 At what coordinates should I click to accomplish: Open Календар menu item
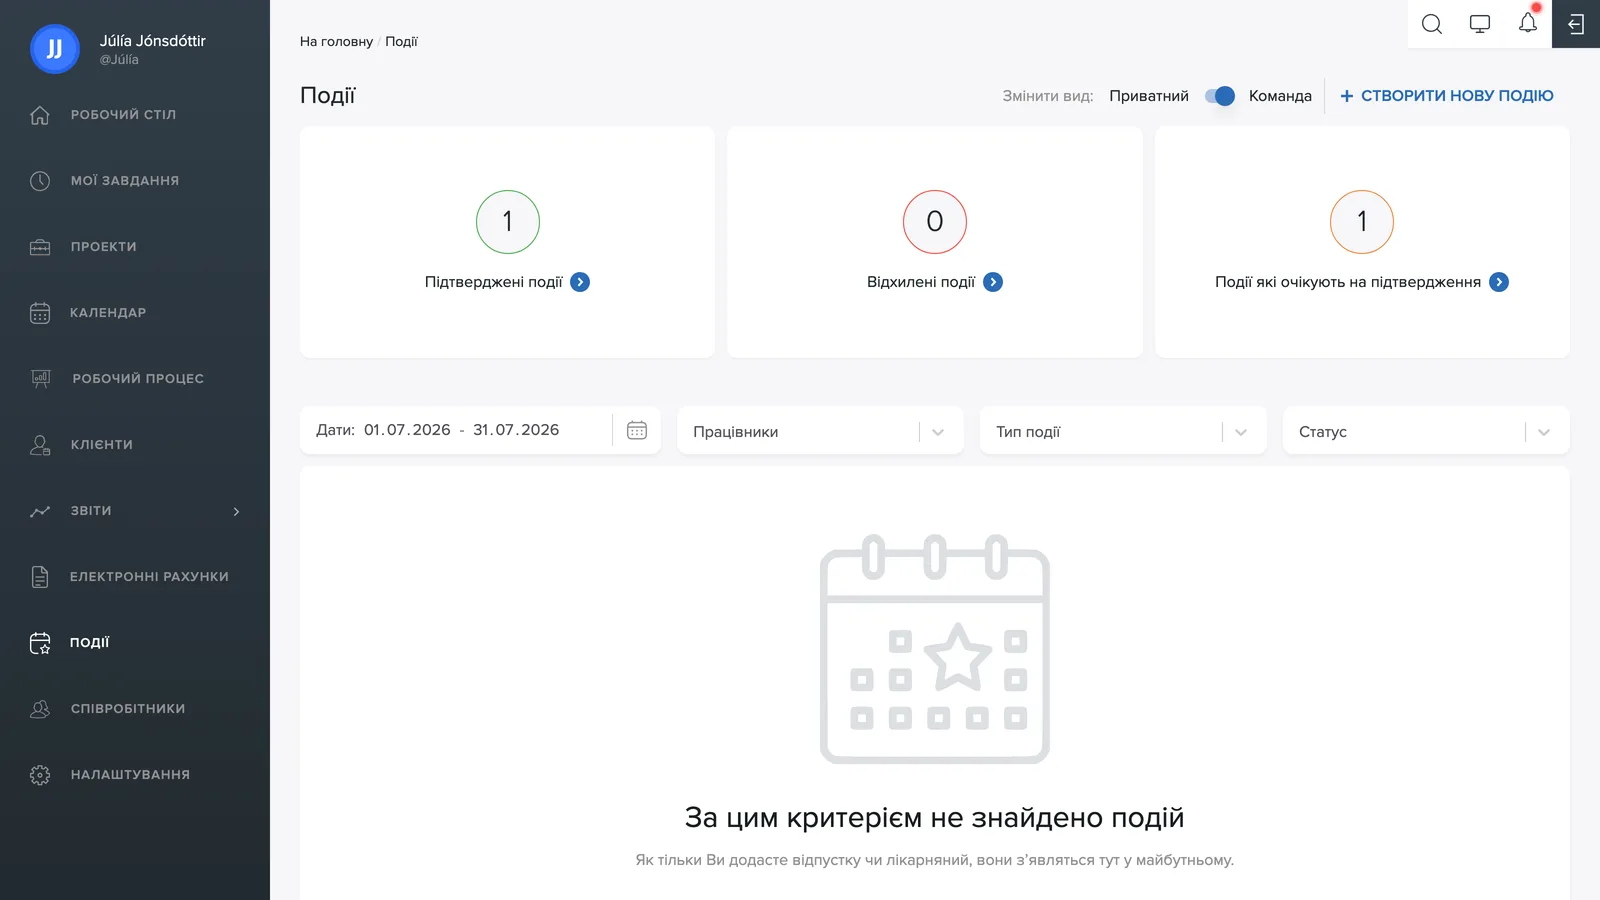108,313
